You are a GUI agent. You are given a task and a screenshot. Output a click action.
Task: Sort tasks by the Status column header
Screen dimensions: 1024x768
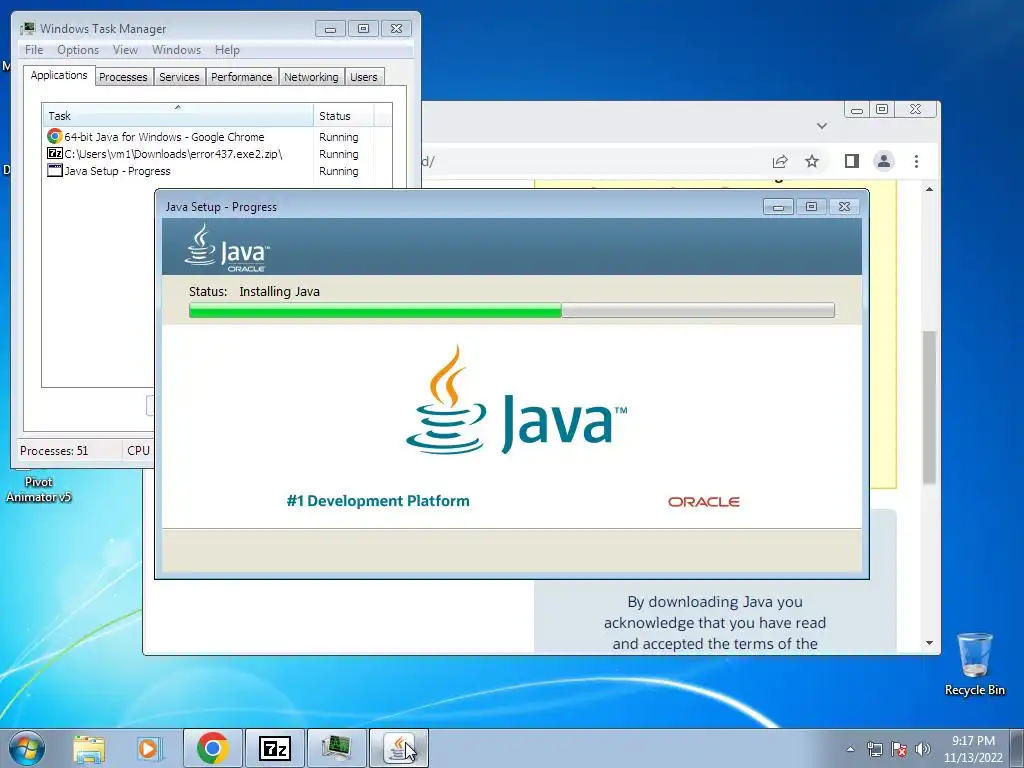click(x=343, y=116)
